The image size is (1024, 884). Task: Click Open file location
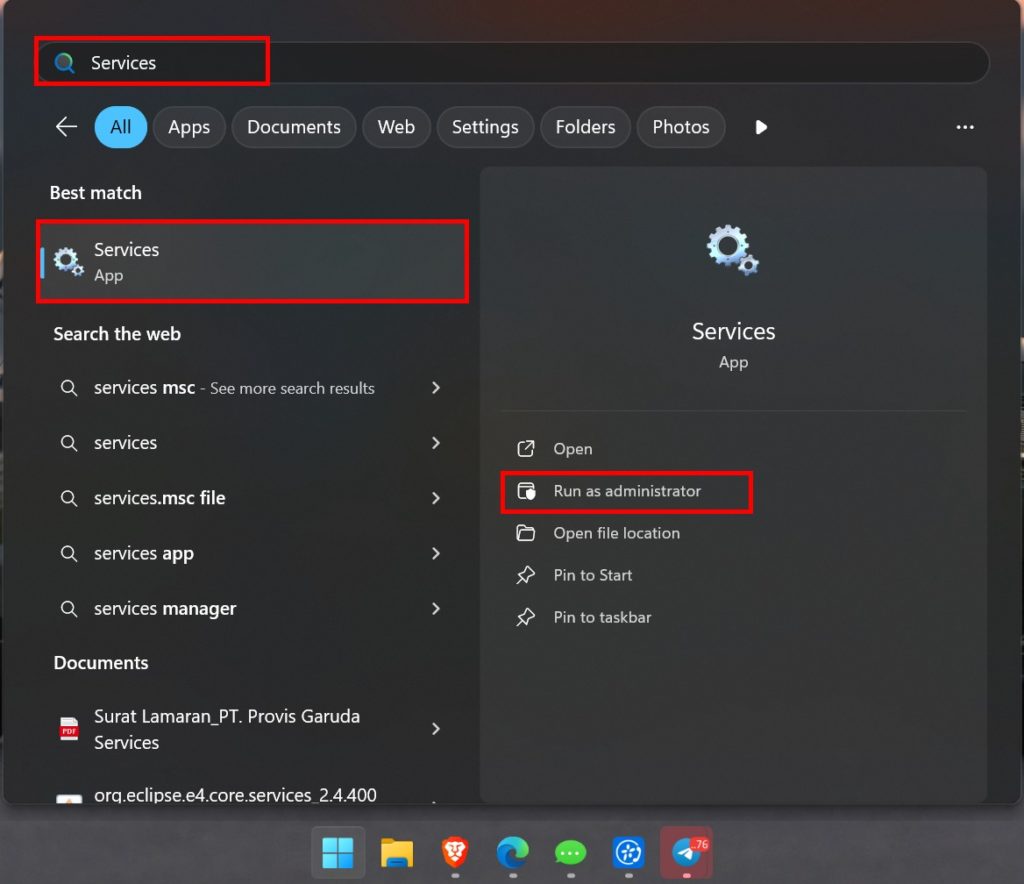coord(616,533)
